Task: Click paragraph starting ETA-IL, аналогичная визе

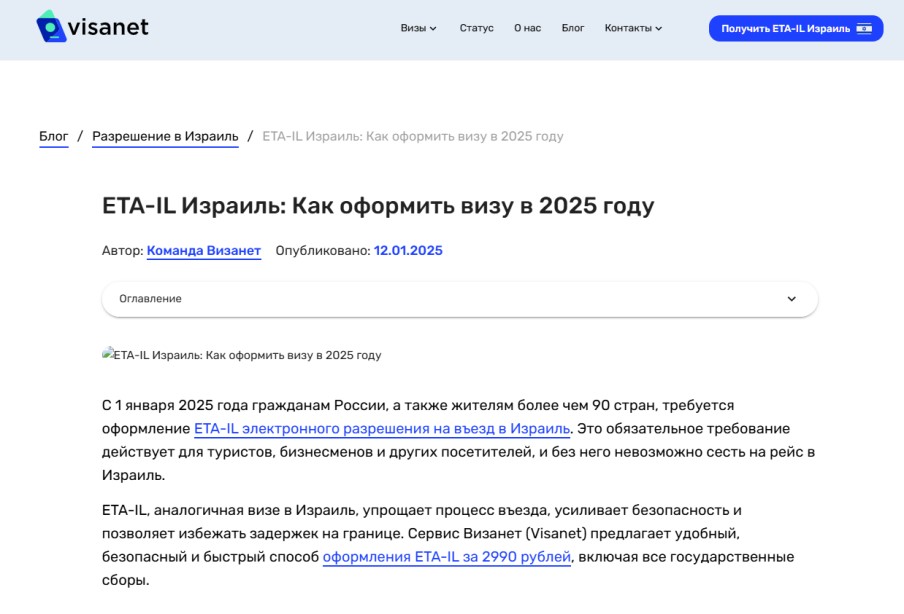Action: (x=448, y=545)
